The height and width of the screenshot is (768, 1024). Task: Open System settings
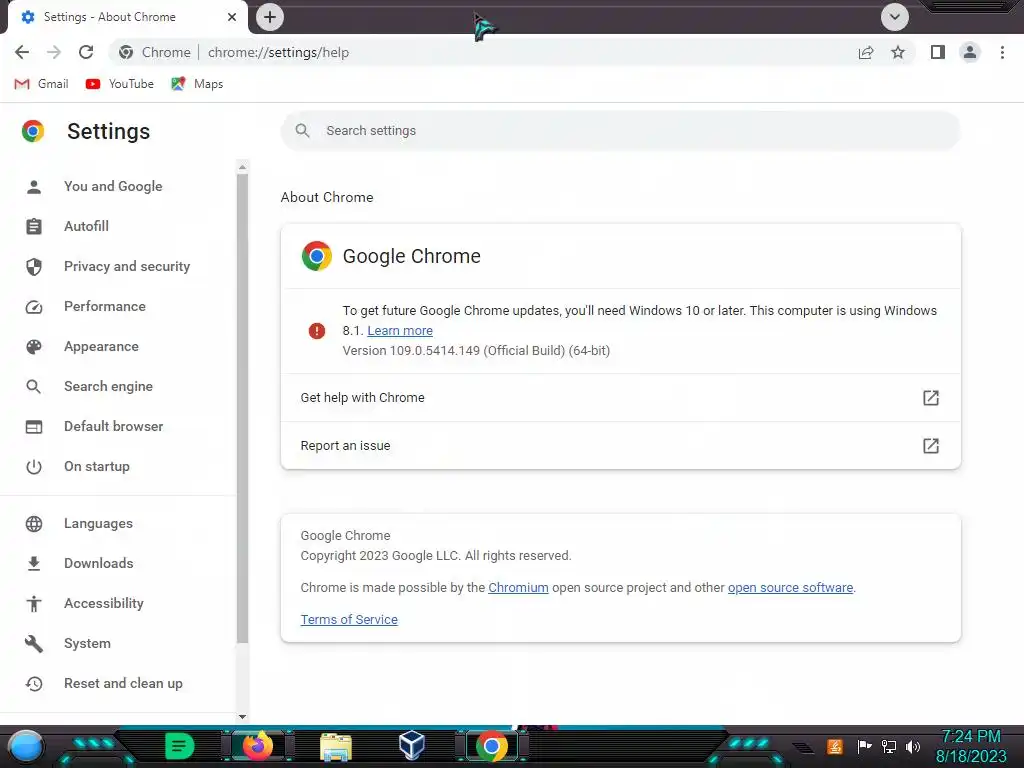pos(87,643)
